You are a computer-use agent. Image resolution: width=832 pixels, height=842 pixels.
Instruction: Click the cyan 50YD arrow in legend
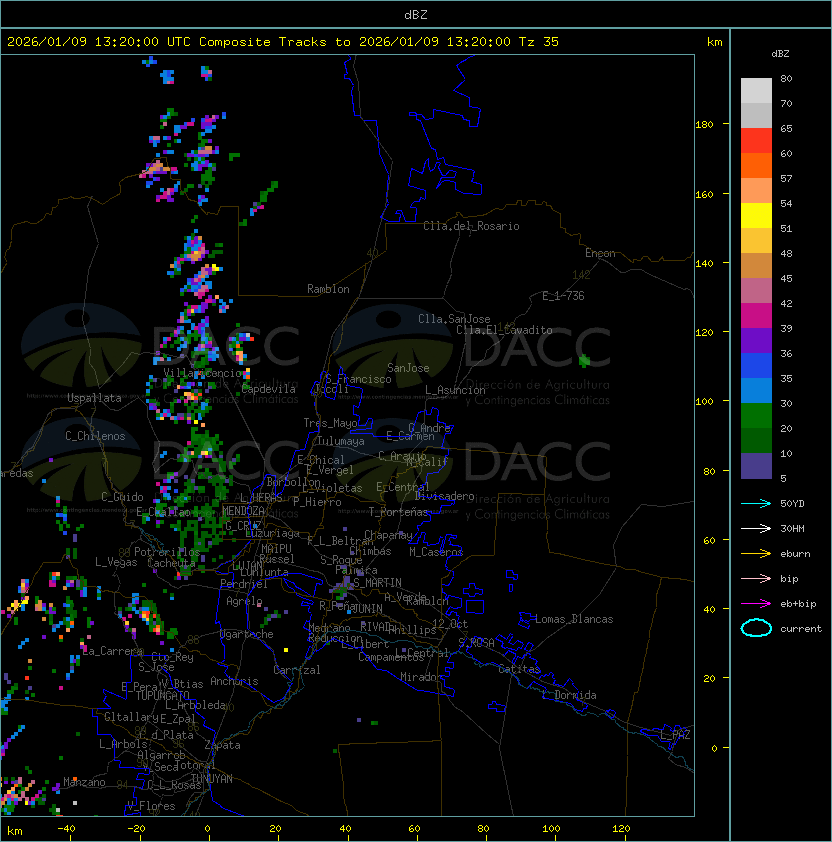(x=756, y=504)
